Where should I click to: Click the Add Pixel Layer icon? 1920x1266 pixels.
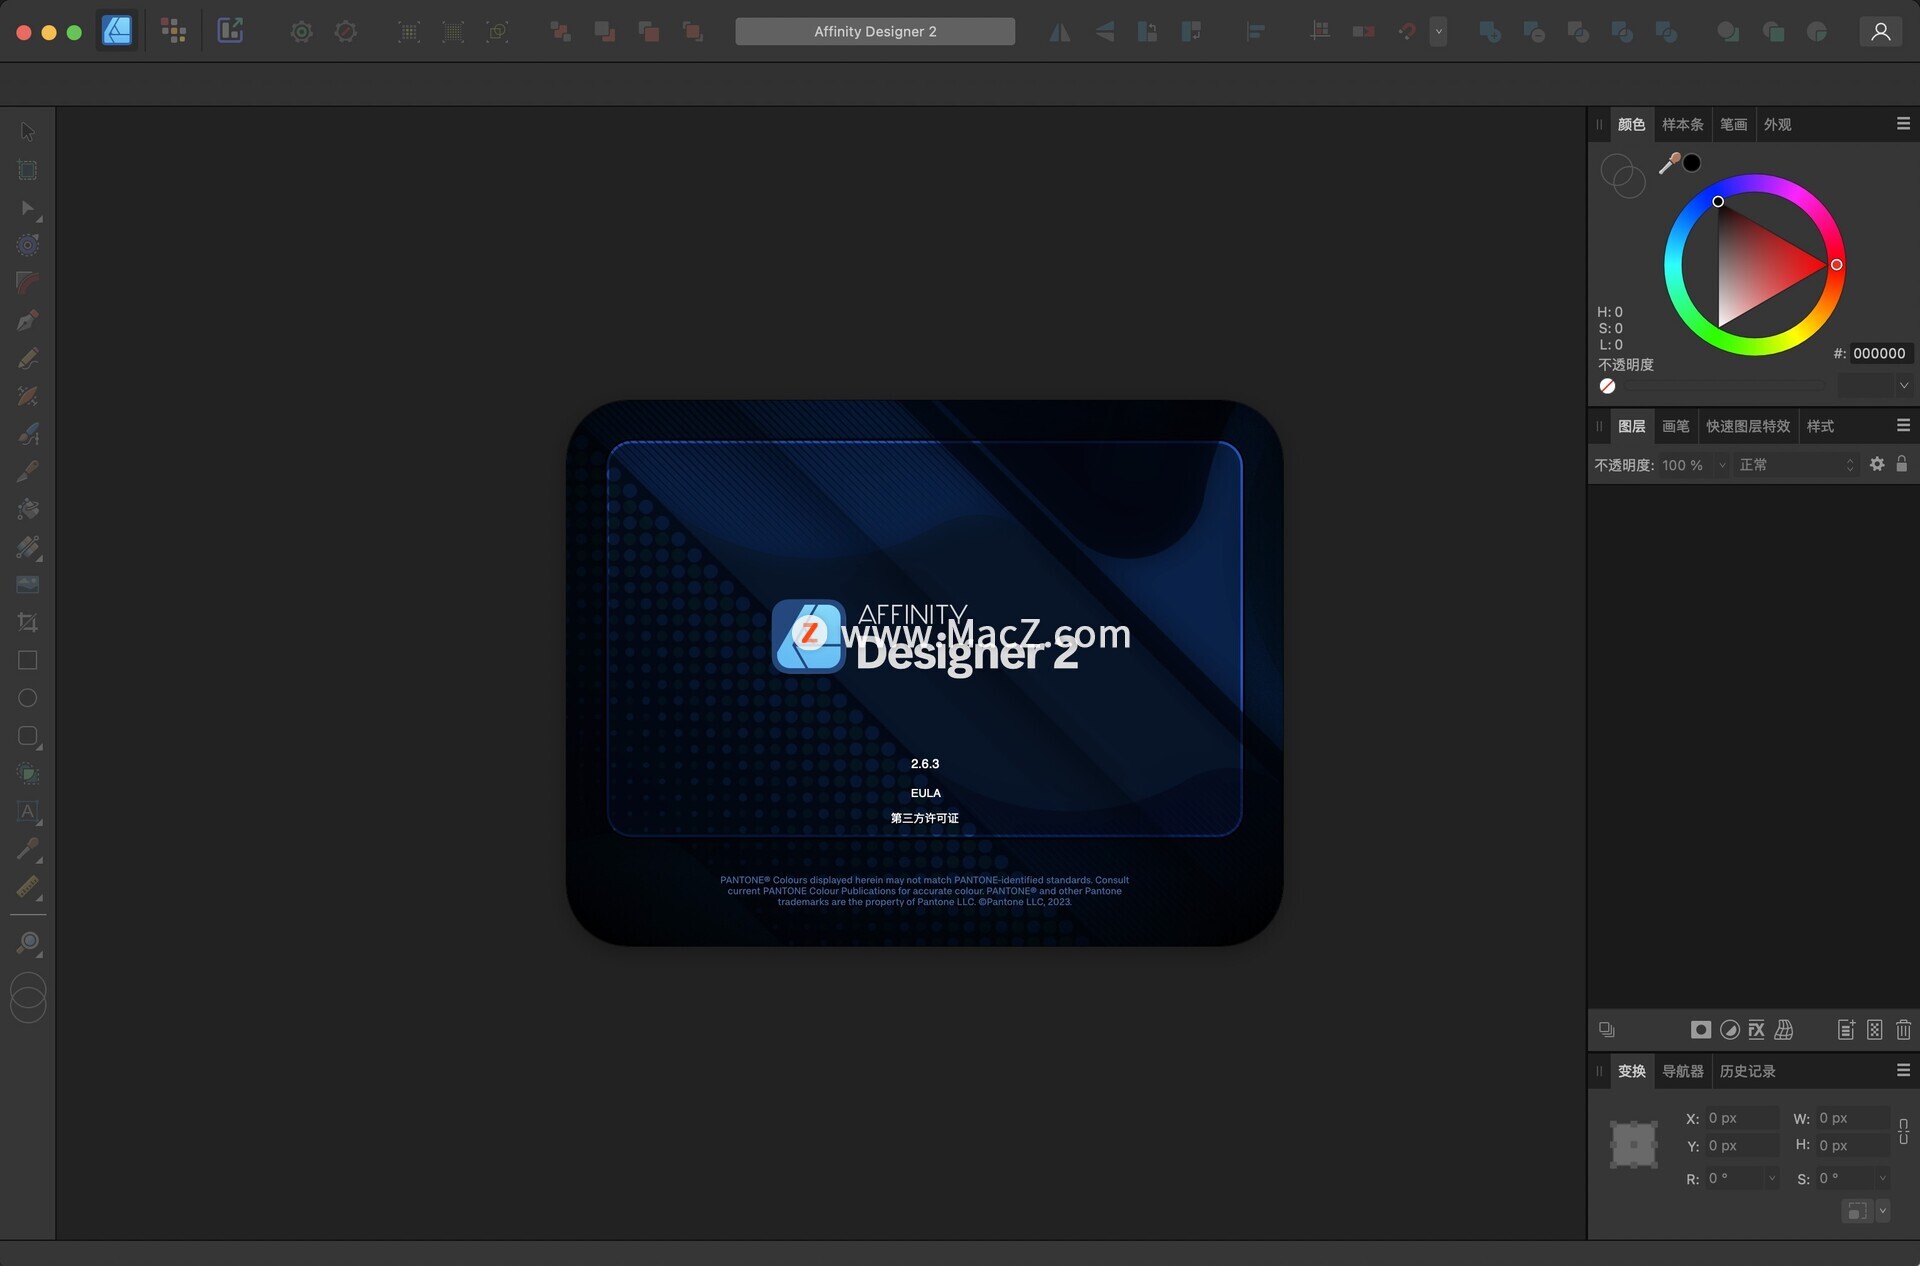tap(1875, 1029)
